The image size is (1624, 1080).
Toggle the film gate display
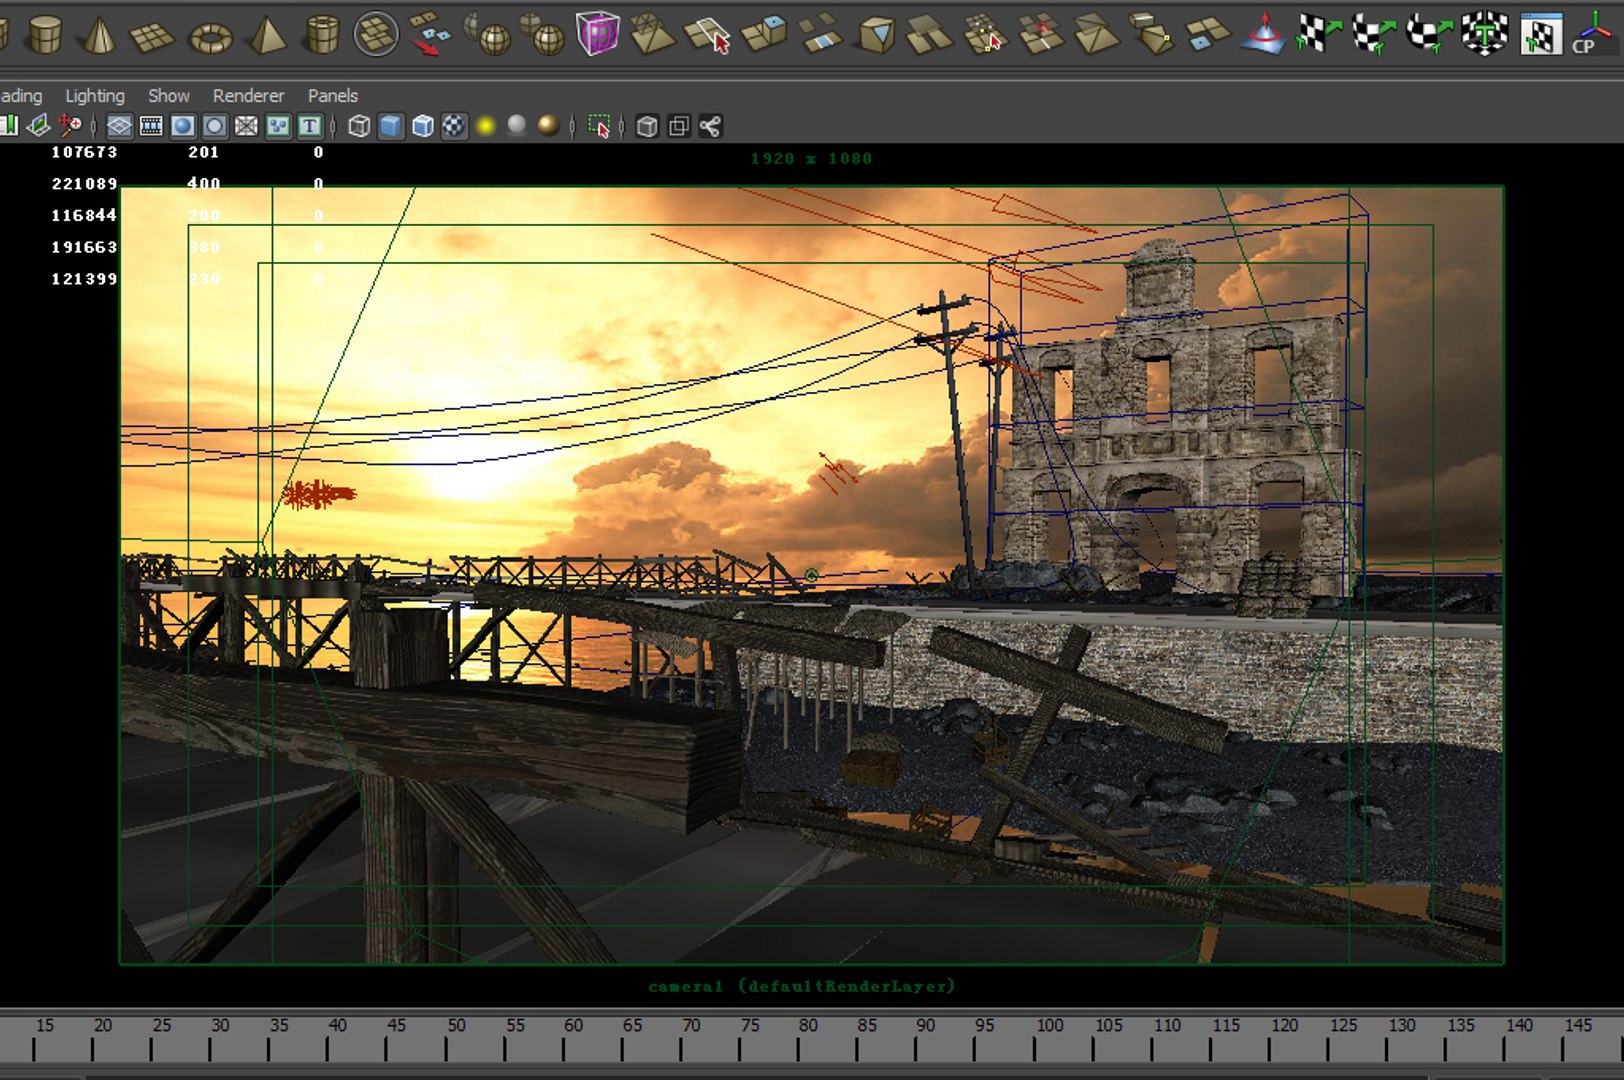coord(151,126)
